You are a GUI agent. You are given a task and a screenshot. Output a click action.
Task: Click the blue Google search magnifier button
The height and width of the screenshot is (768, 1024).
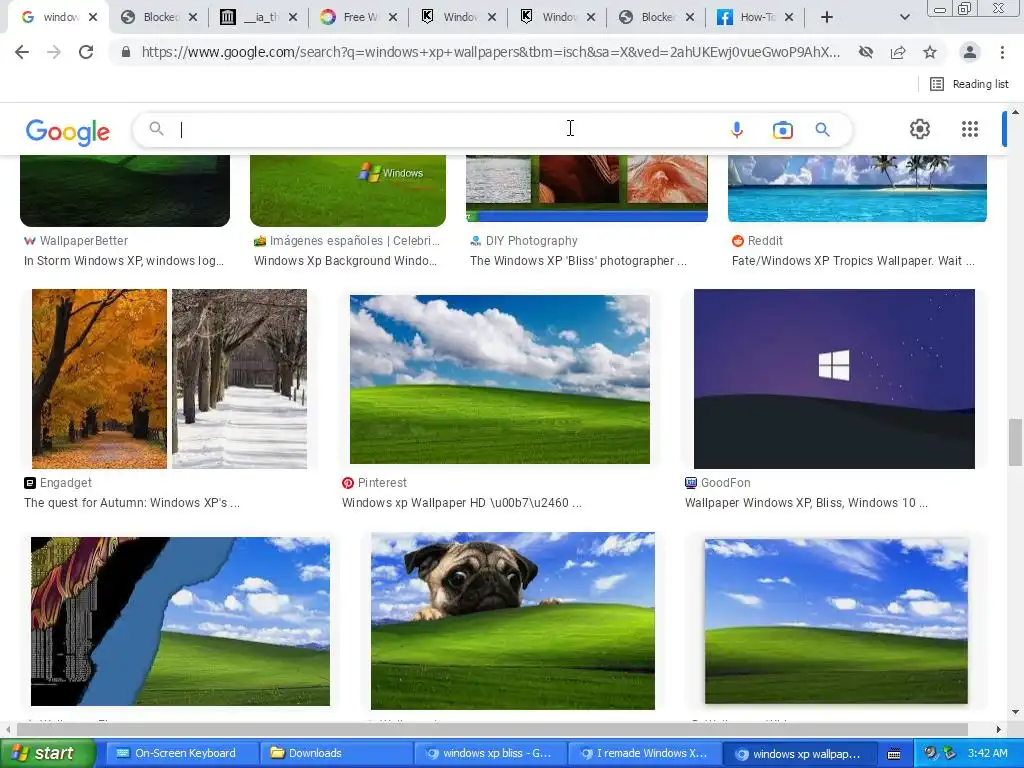[x=823, y=130]
